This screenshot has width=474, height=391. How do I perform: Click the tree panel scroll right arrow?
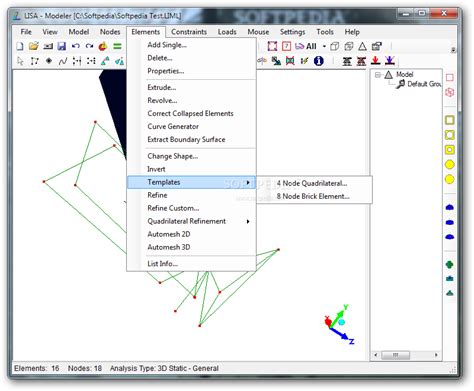click(x=436, y=355)
